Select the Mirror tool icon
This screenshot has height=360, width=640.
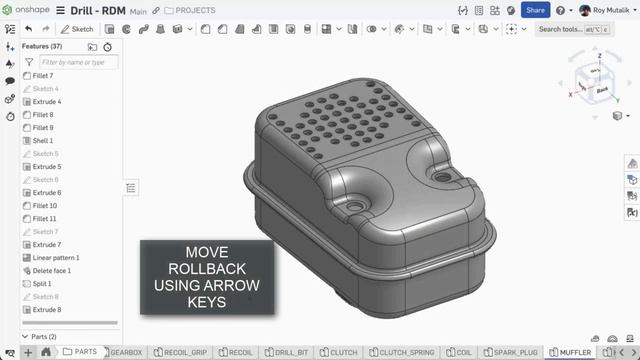(352, 29)
